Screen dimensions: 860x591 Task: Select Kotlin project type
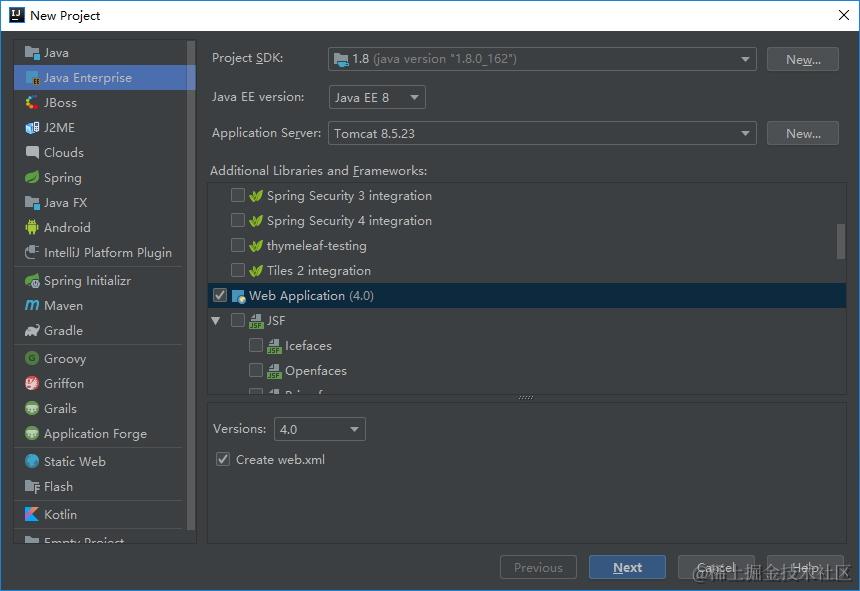coord(100,514)
